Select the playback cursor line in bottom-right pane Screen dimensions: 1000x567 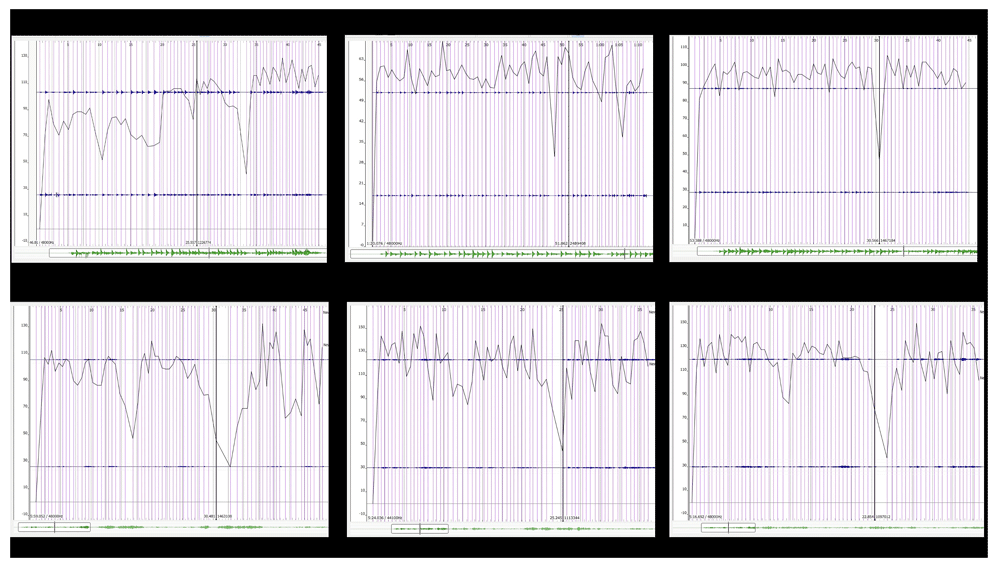(x=874, y=411)
